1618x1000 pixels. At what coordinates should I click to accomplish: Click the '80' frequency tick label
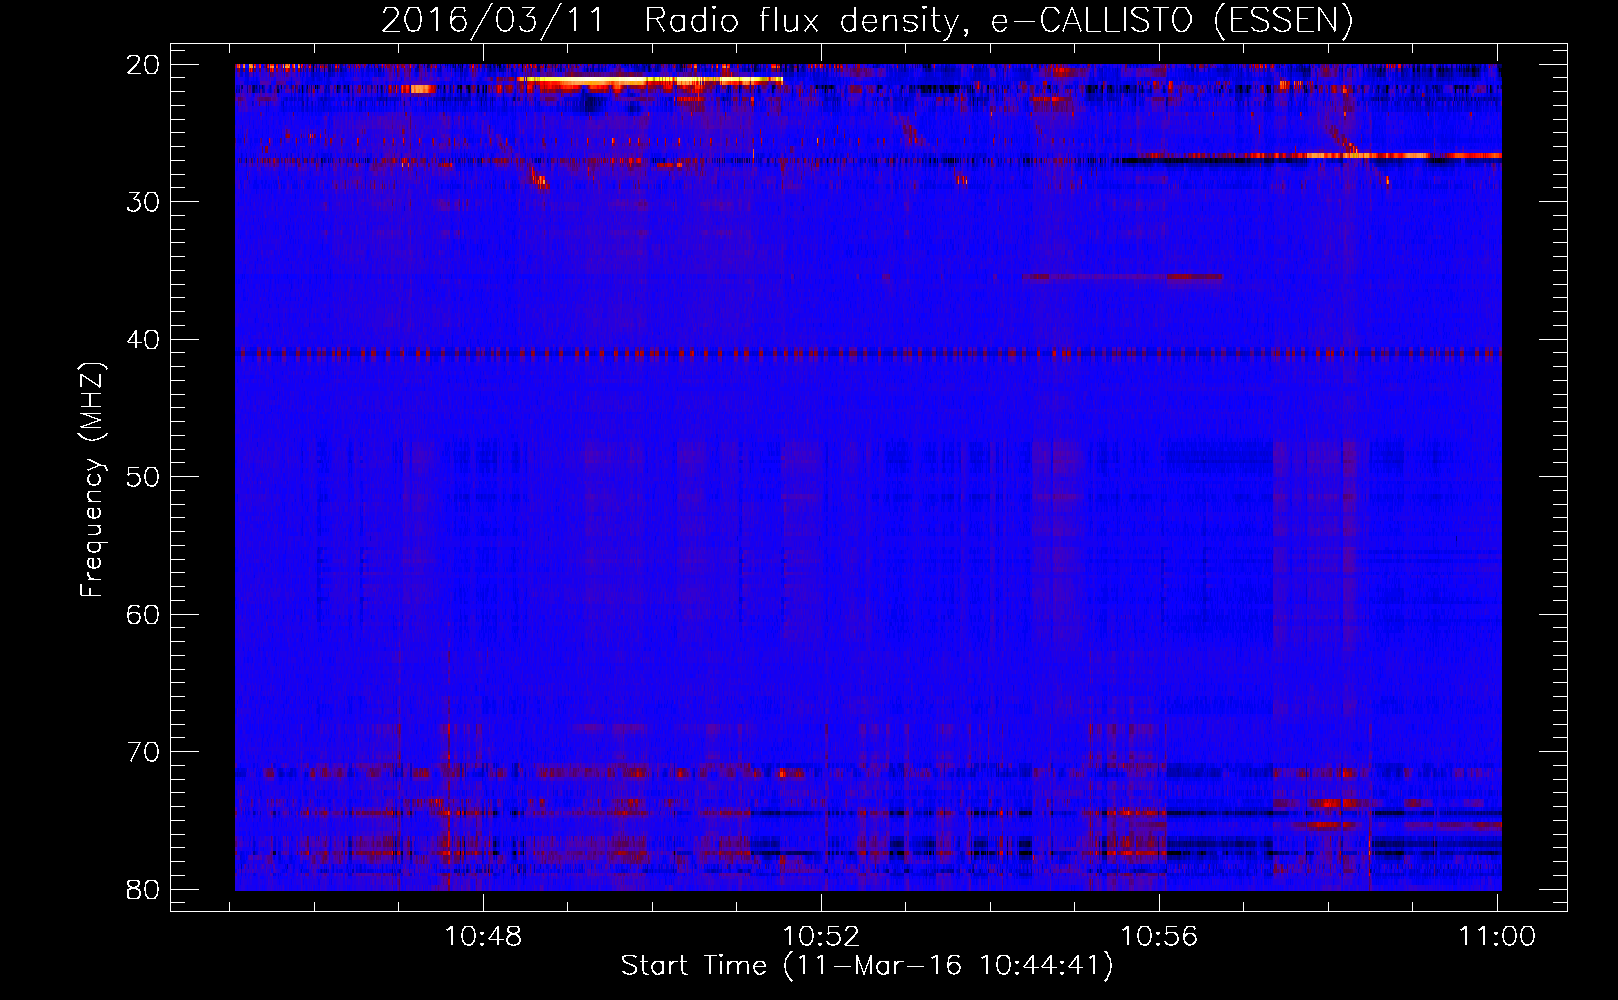[x=144, y=889]
